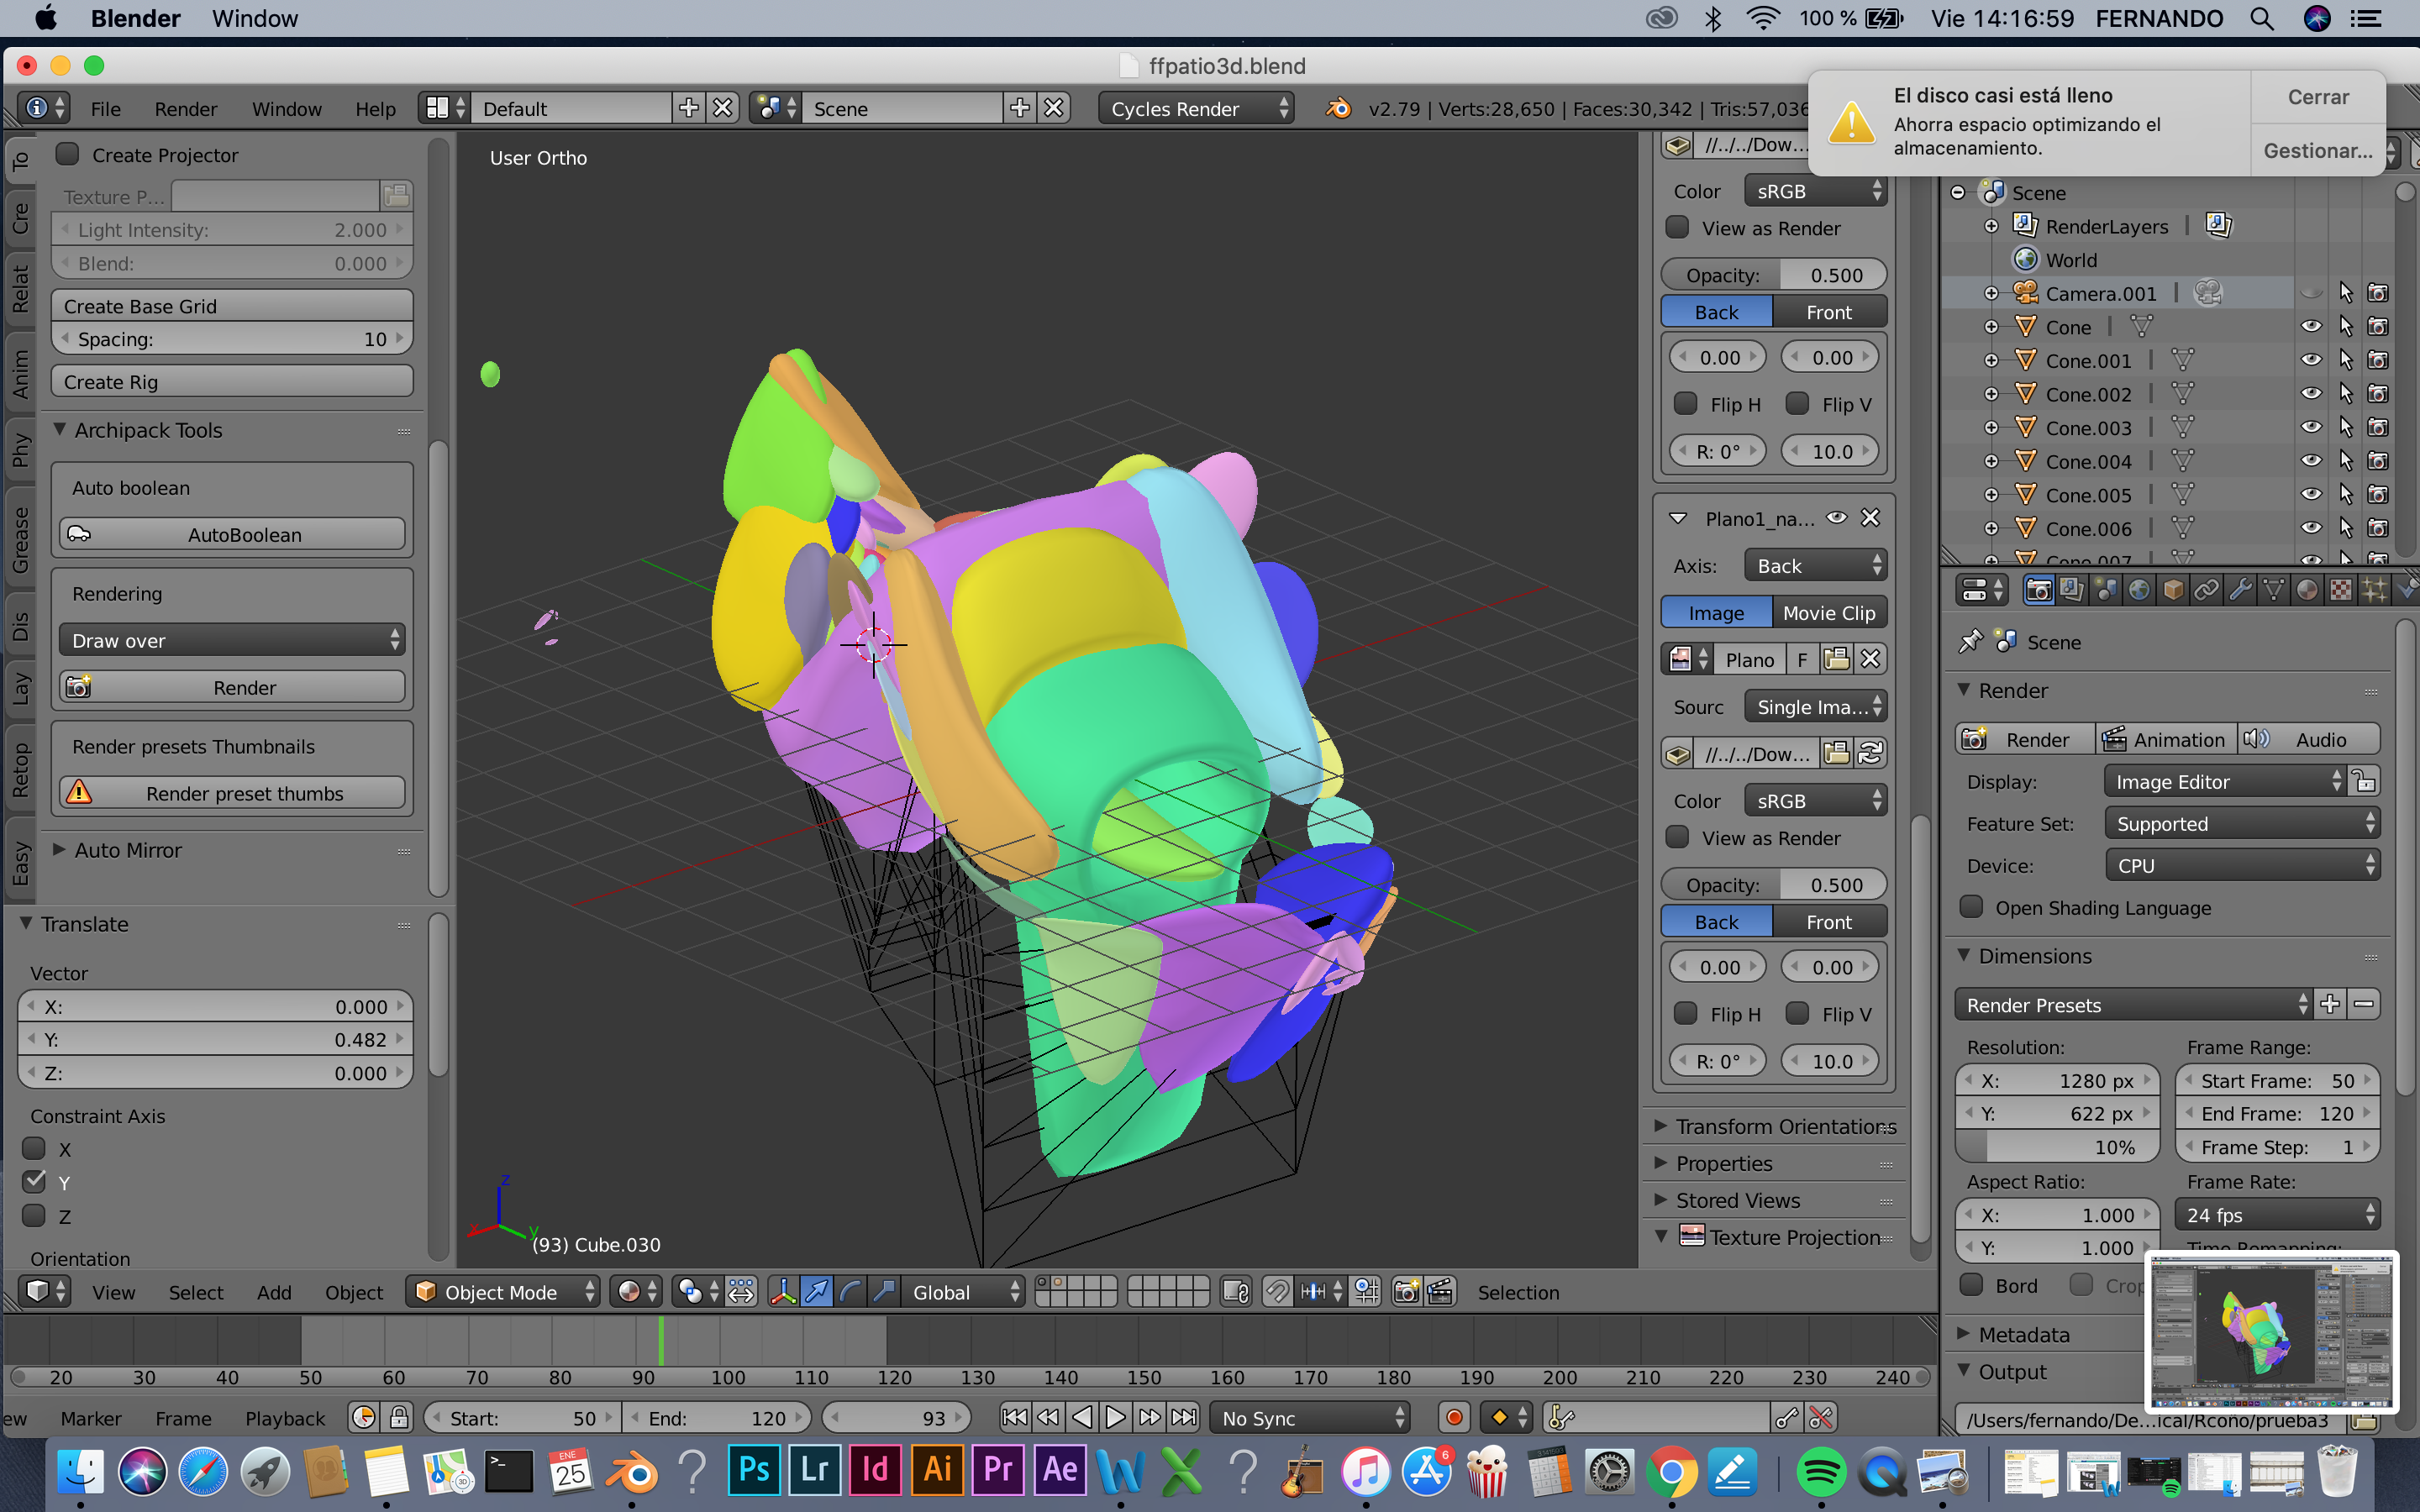Click the play animation button in timeline
This screenshot has height=1512, width=2420.
tap(1115, 1417)
